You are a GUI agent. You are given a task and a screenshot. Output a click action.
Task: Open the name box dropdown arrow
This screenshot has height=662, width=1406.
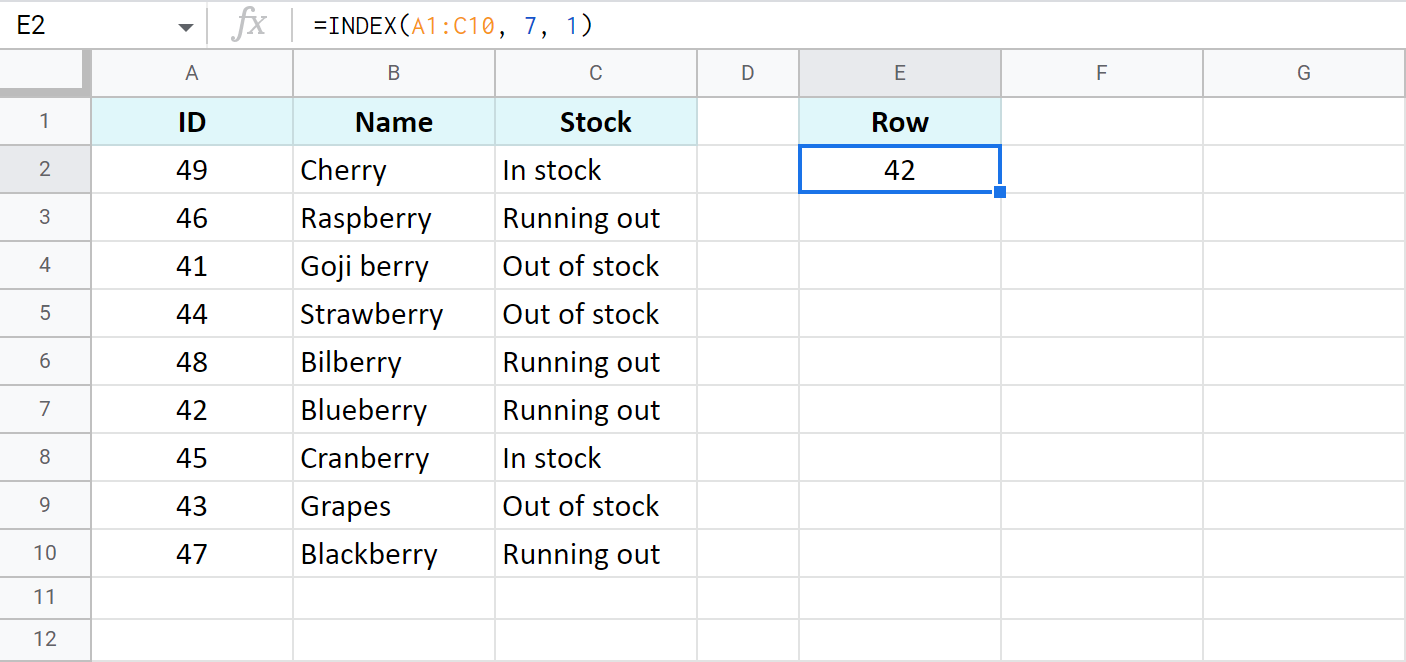click(186, 25)
